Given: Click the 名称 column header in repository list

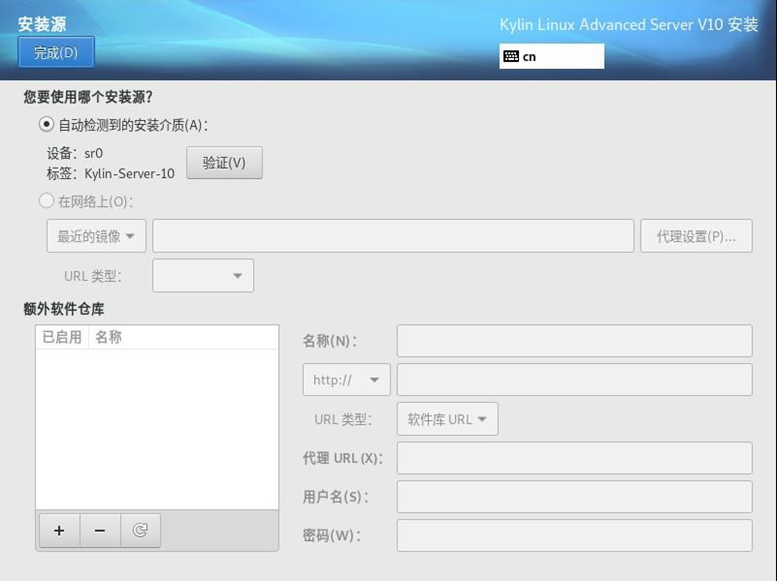Looking at the screenshot, I should pos(109,337).
